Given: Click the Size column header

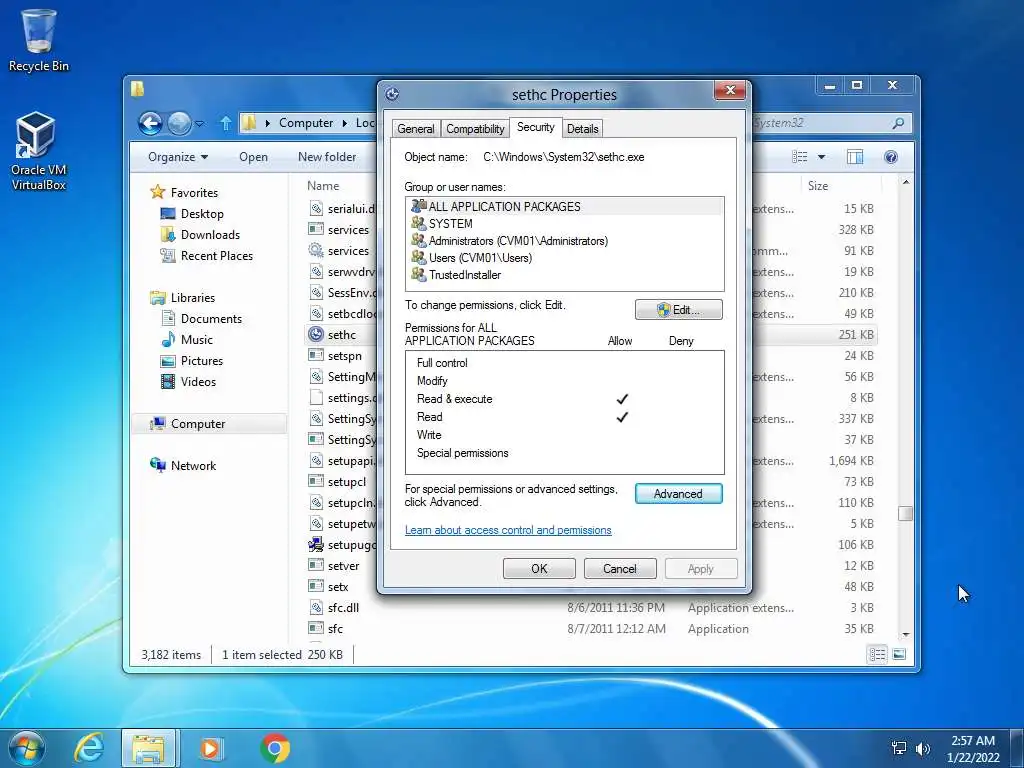Looking at the screenshot, I should (x=818, y=185).
